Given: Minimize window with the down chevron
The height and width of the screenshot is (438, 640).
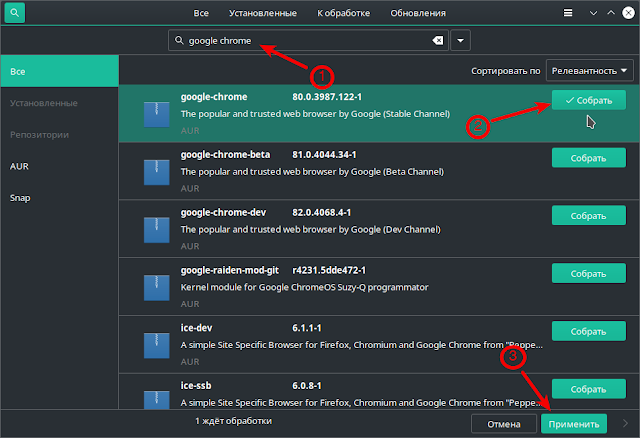Looking at the screenshot, I should pyautogui.click(x=593, y=13).
